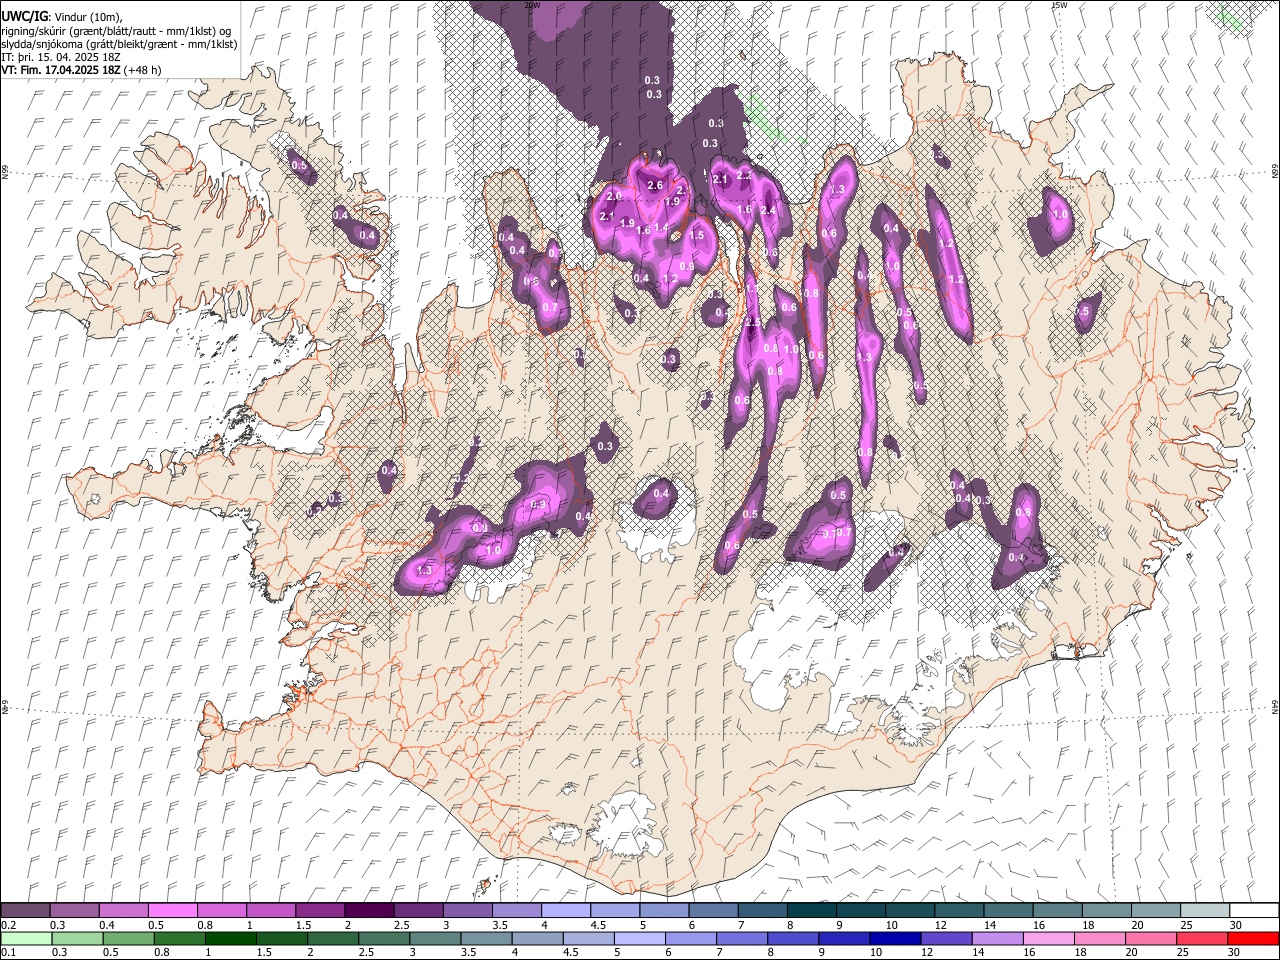
Task: Click the grey-green 3–3.5 rain legend swatch
Action: point(436,938)
